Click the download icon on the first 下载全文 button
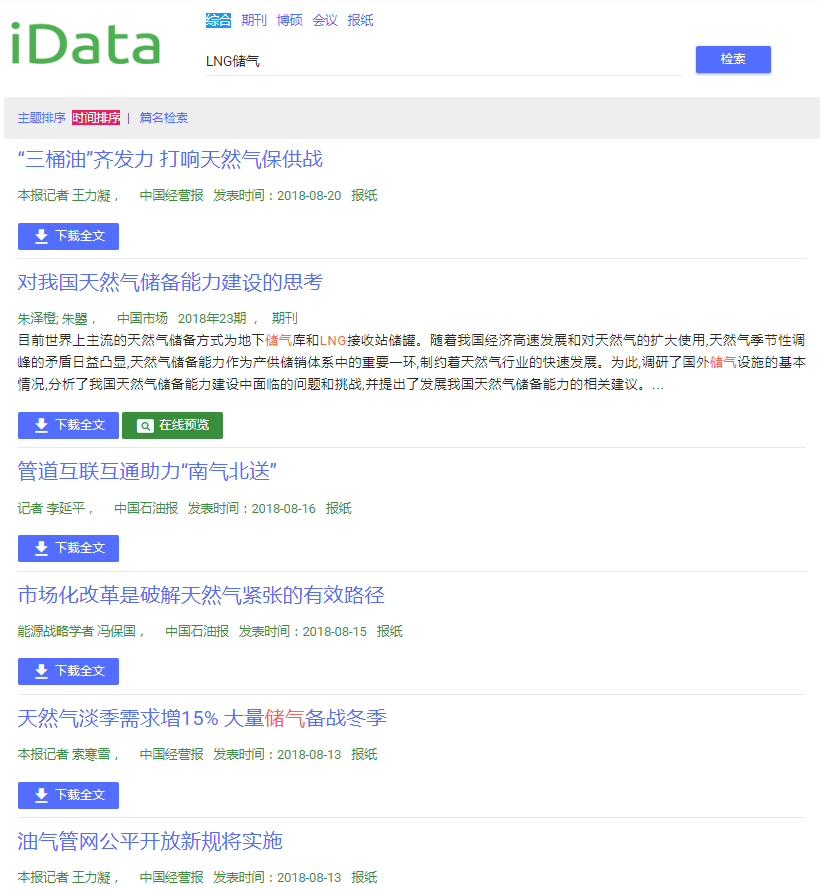This screenshot has width=823, height=895. tap(40, 236)
